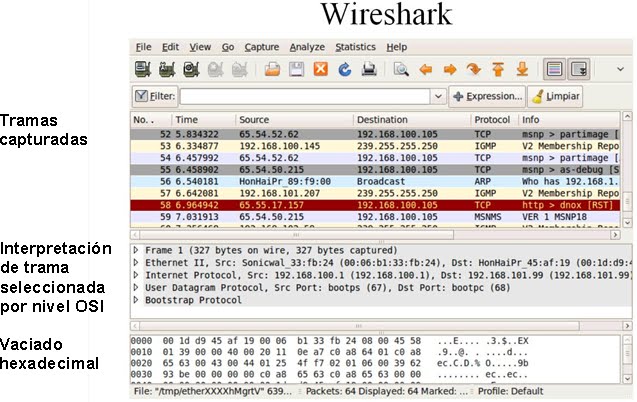637x402 pixels.
Task: Sort by Source column header
Action: pyautogui.click(x=294, y=120)
